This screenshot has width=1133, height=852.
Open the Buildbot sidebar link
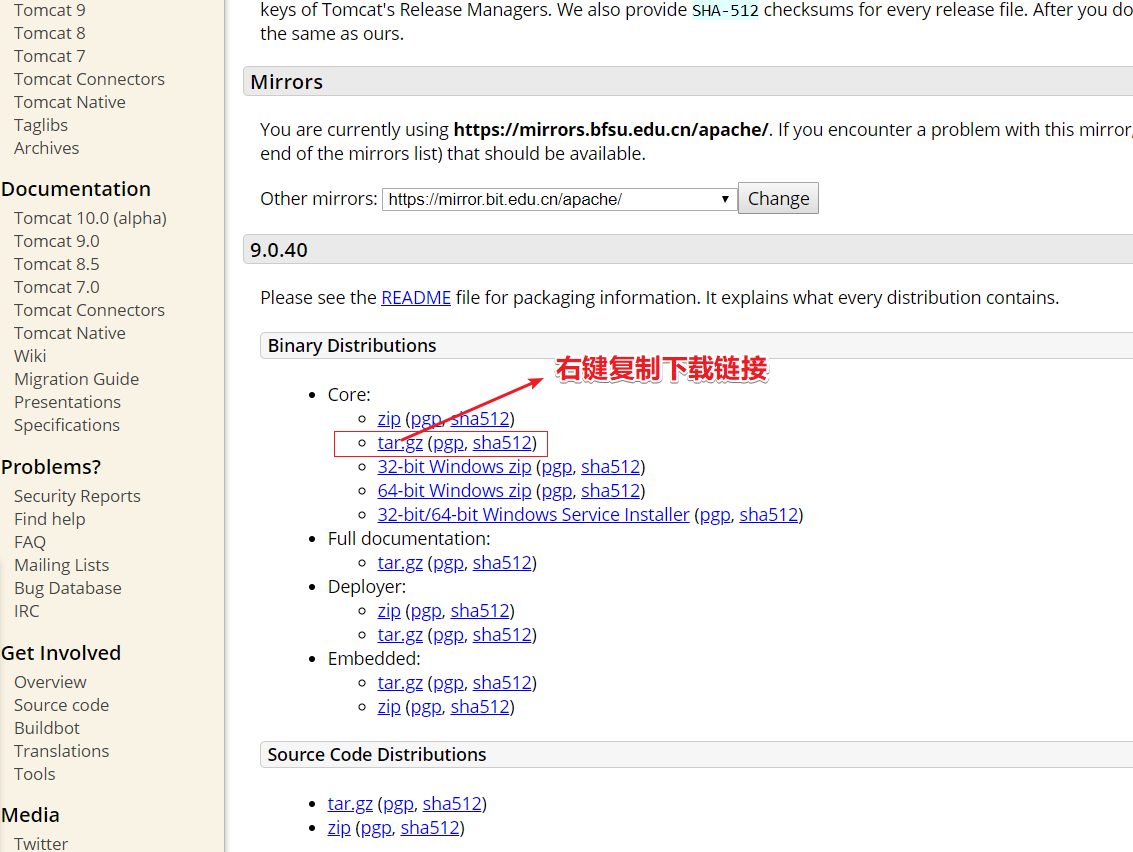point(46,728)
